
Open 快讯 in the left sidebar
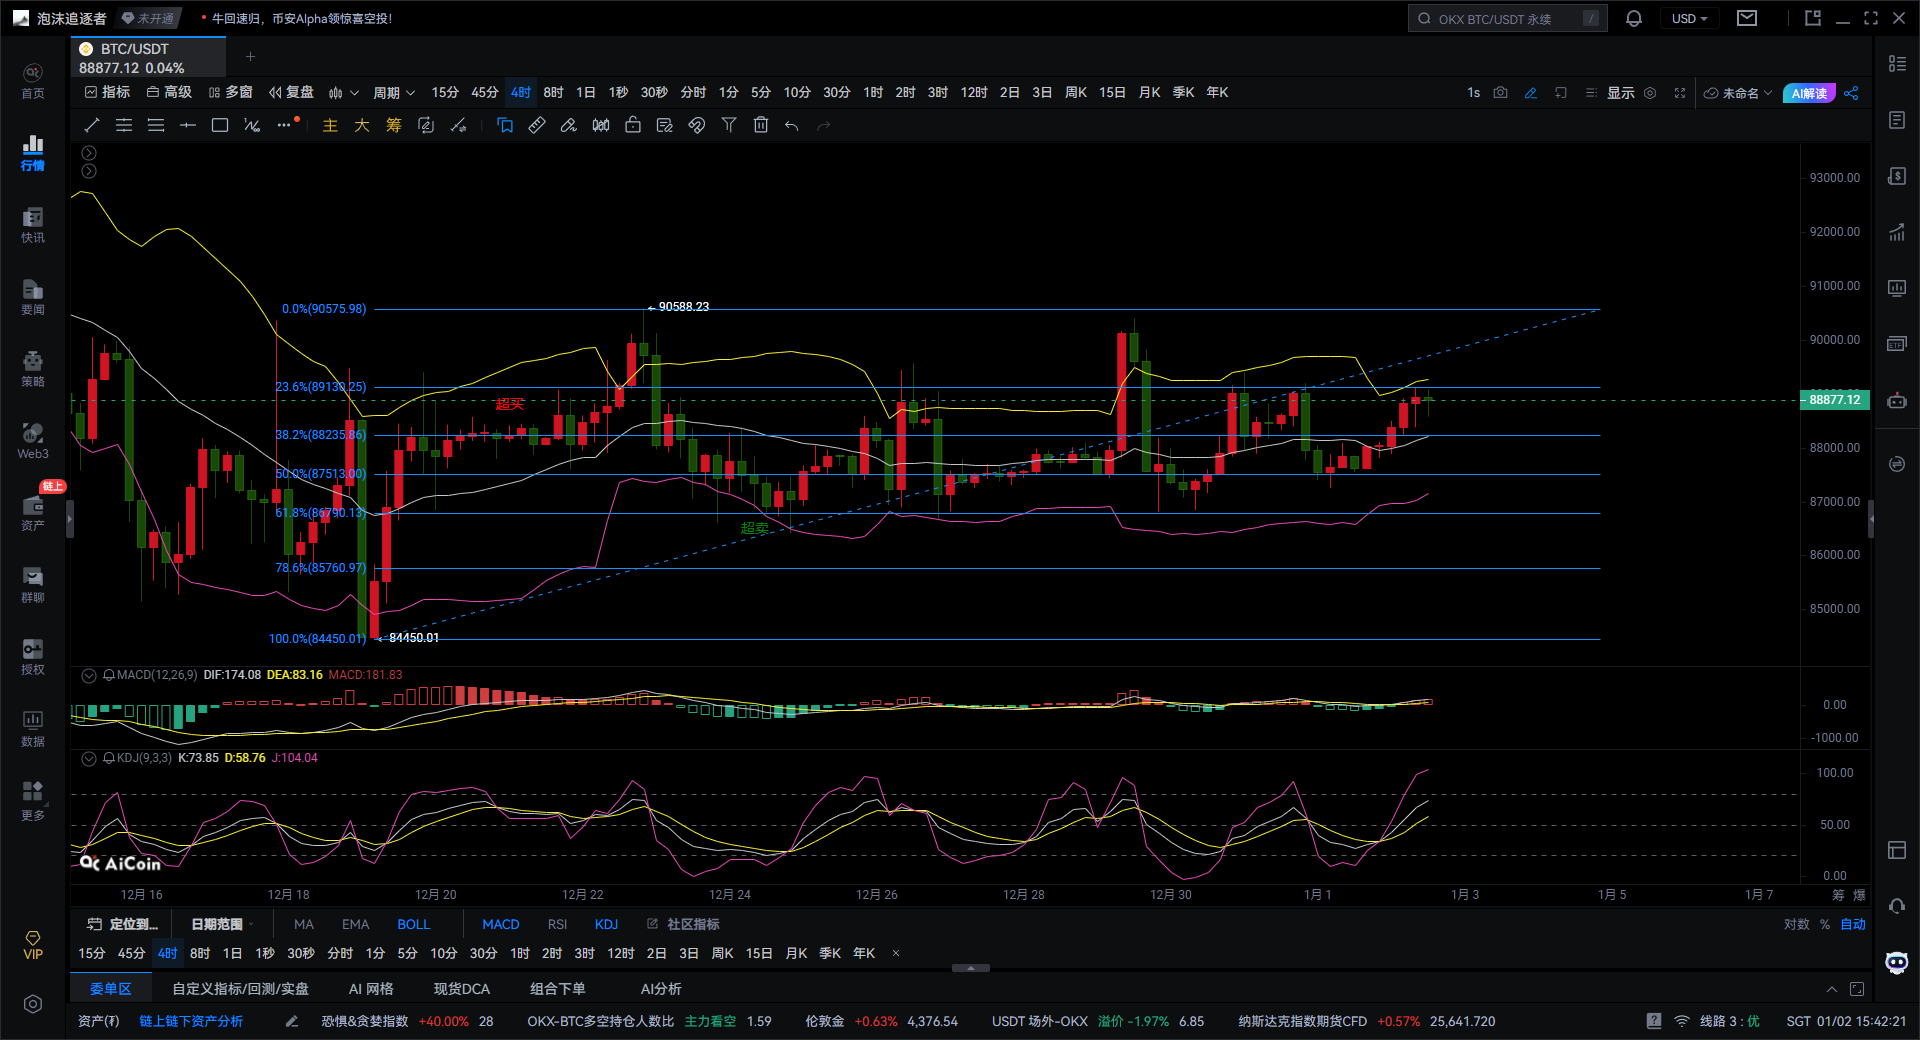point(33,225)
